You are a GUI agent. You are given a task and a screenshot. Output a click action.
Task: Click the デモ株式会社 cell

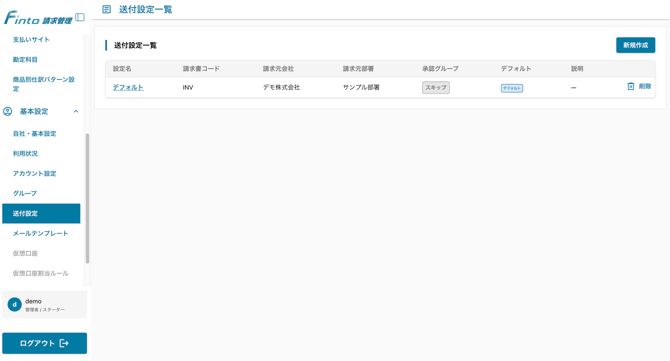coord(281,88)
